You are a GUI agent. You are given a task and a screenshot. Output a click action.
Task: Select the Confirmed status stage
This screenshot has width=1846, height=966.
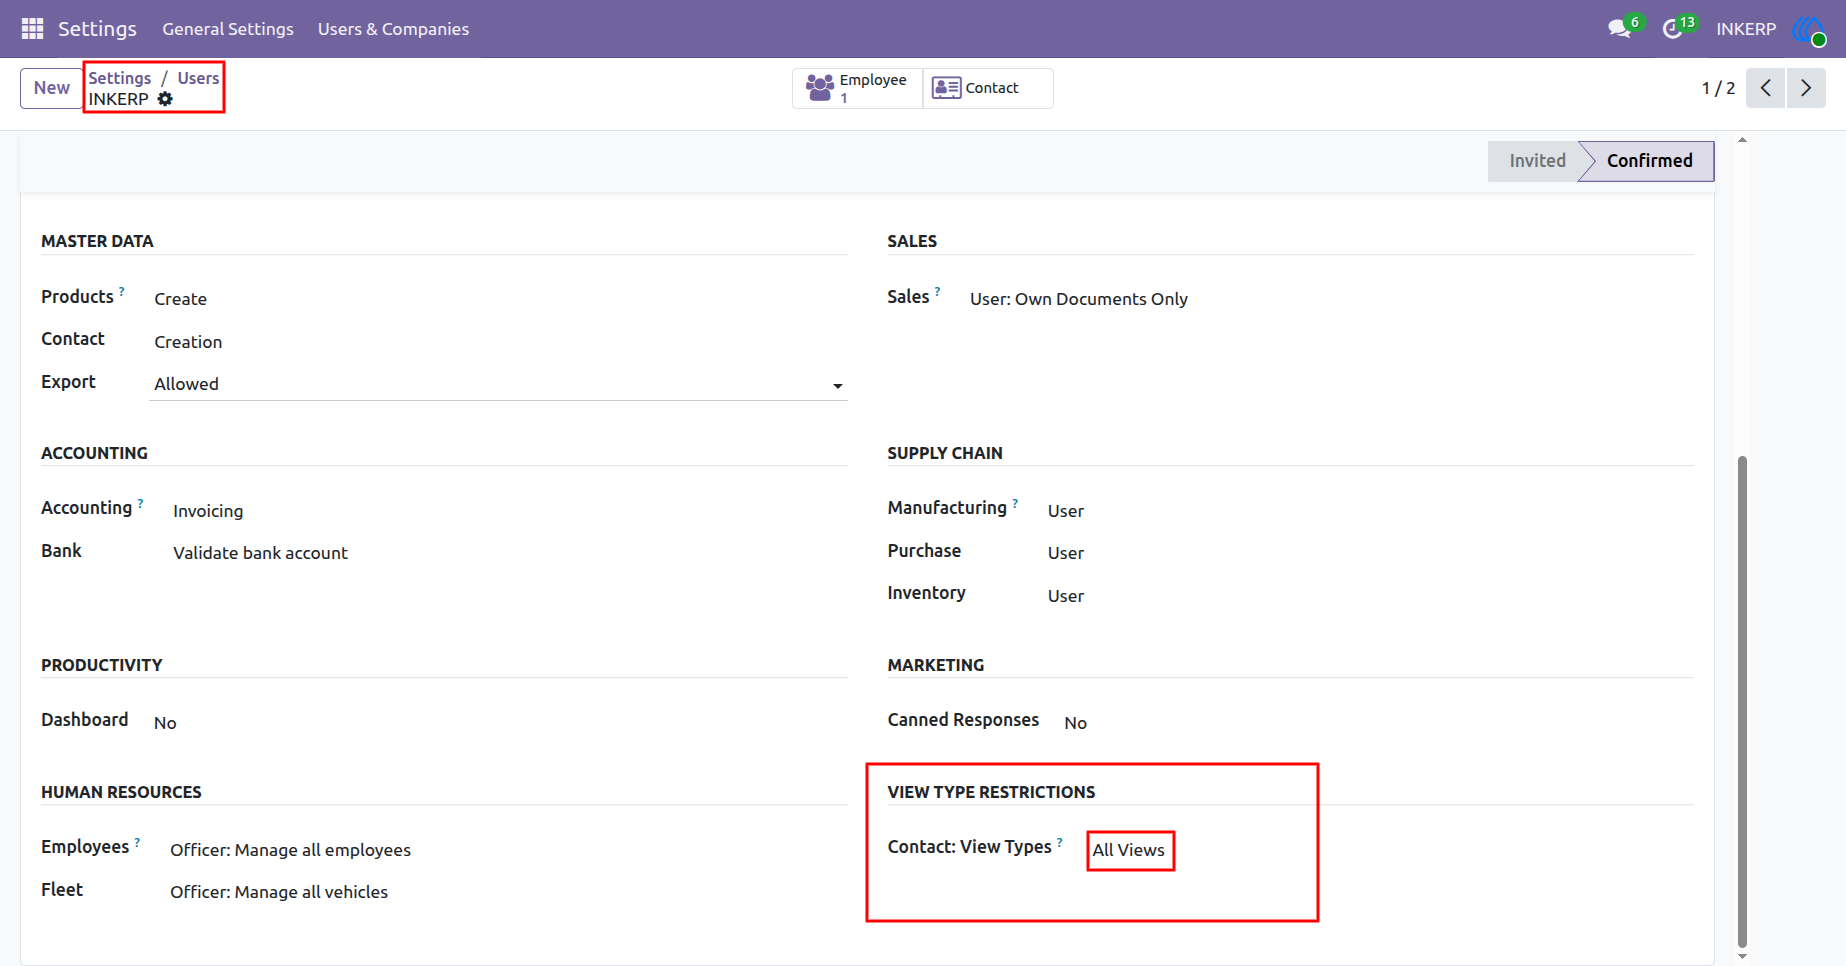click(x=1649, y=161)
